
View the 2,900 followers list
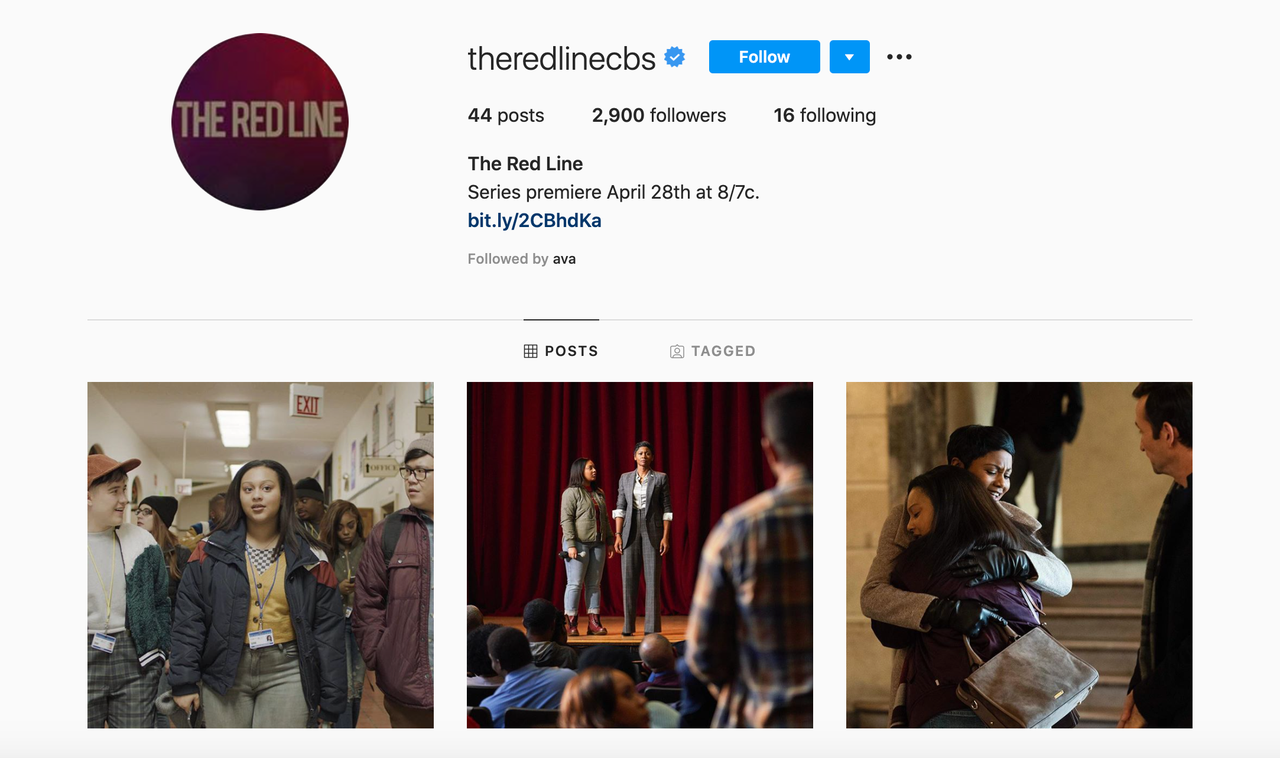tap(659, 115)
